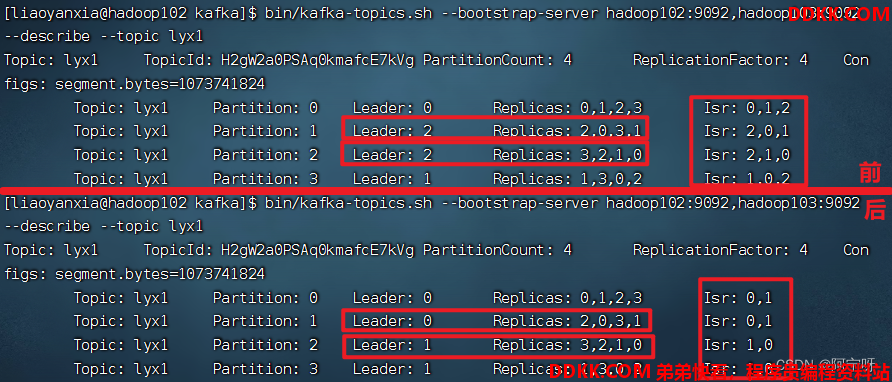Click 'Replicas: 2,0,3,1' in the row with Leader: 0

coord(567,321)
